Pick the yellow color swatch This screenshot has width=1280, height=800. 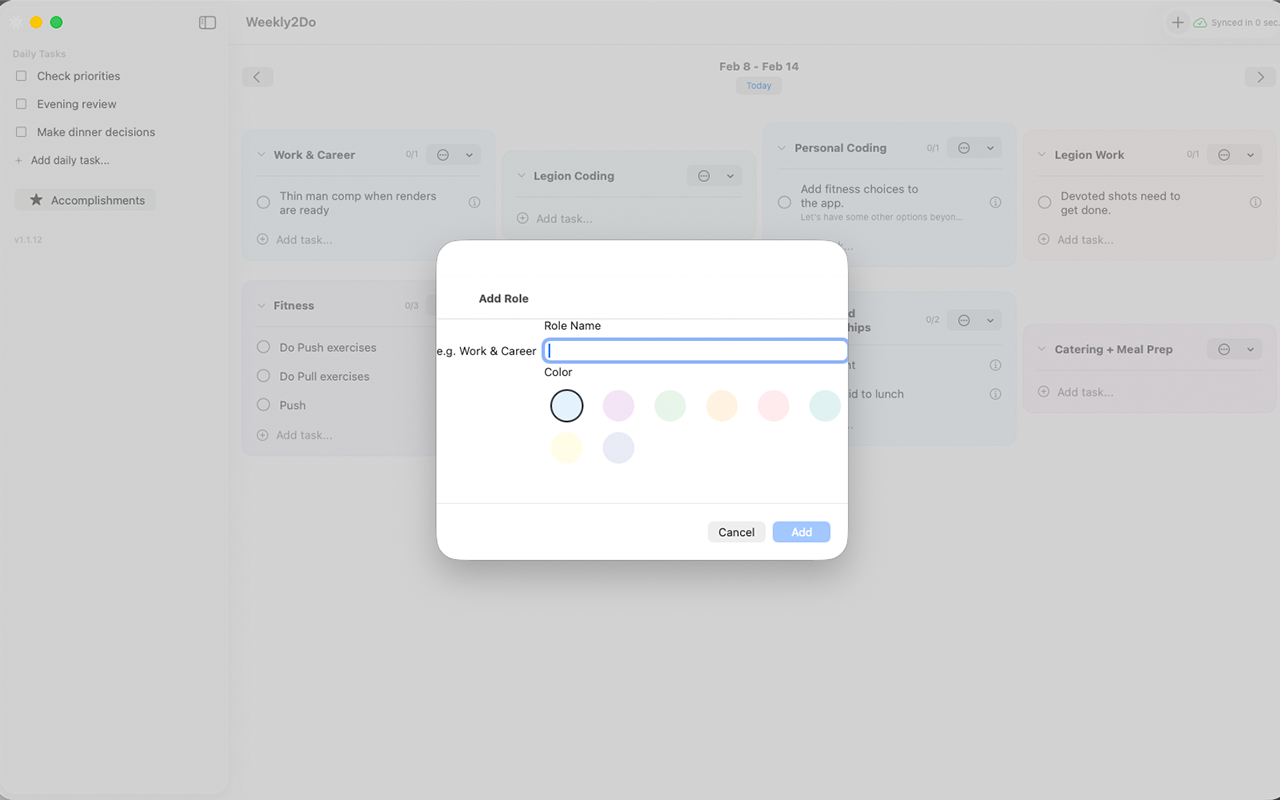[567, 447]
